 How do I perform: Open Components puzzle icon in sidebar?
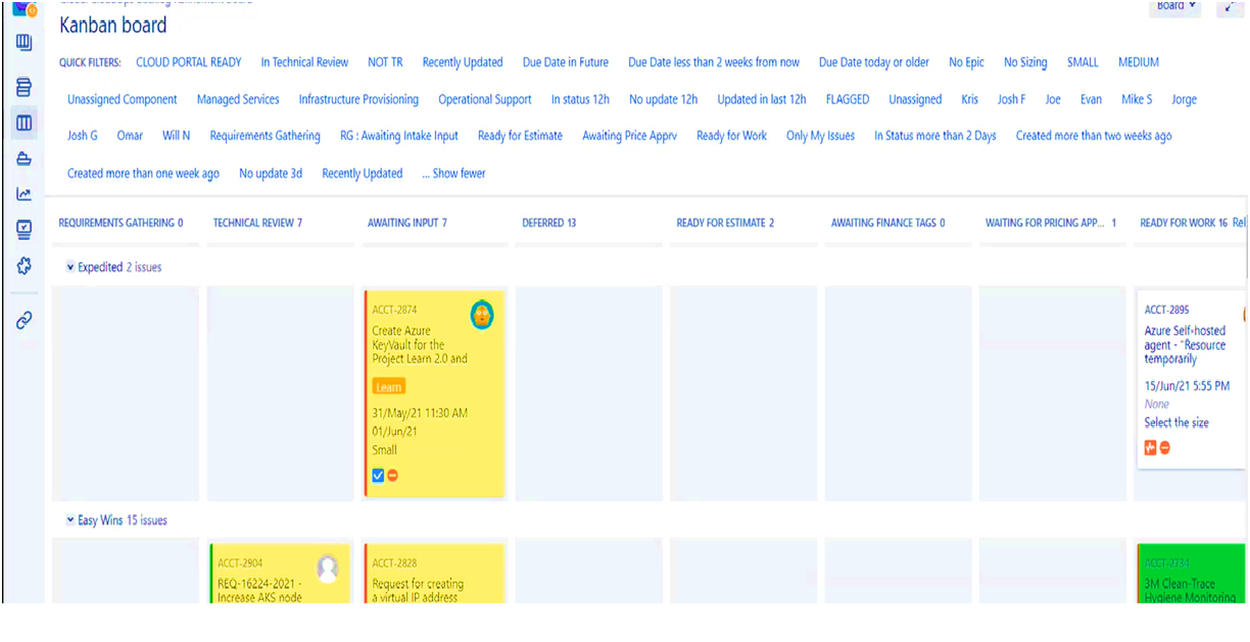click(x=24, y=266)
